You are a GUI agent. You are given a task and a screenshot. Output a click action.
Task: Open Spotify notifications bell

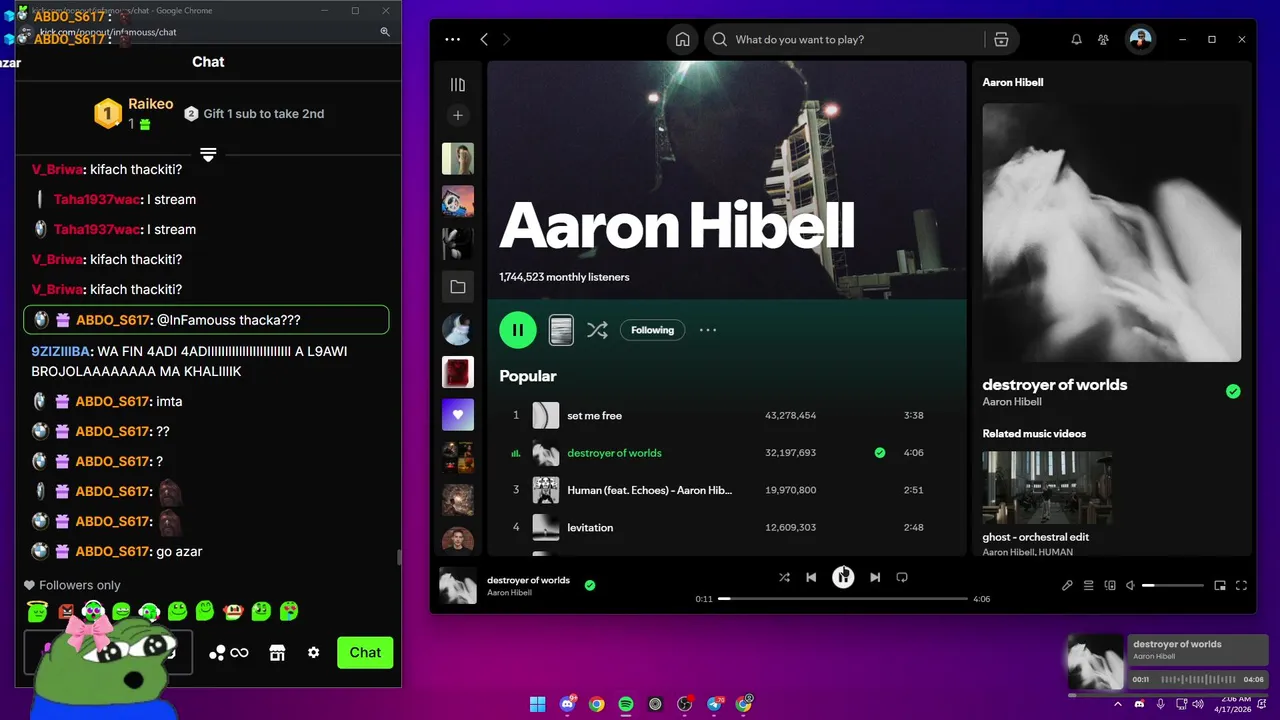coord(1076,40)
